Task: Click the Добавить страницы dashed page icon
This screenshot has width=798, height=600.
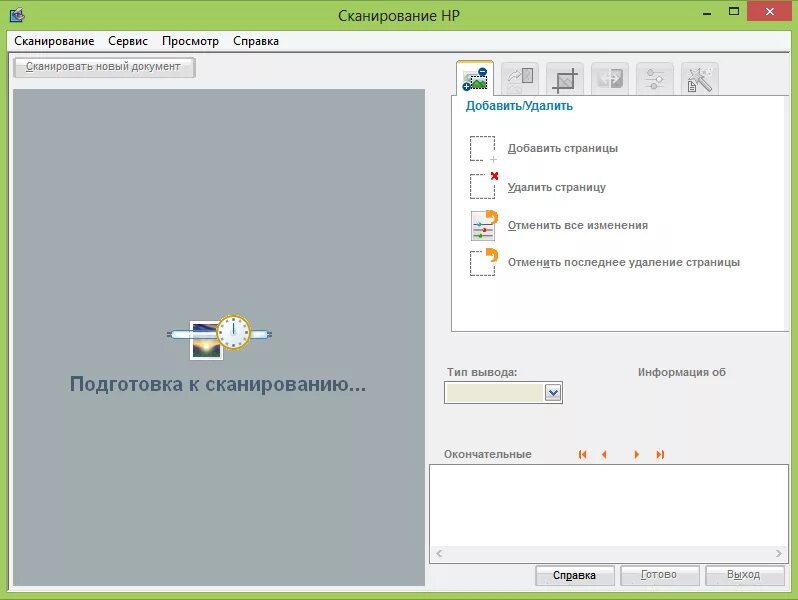Action: [482, 149]
